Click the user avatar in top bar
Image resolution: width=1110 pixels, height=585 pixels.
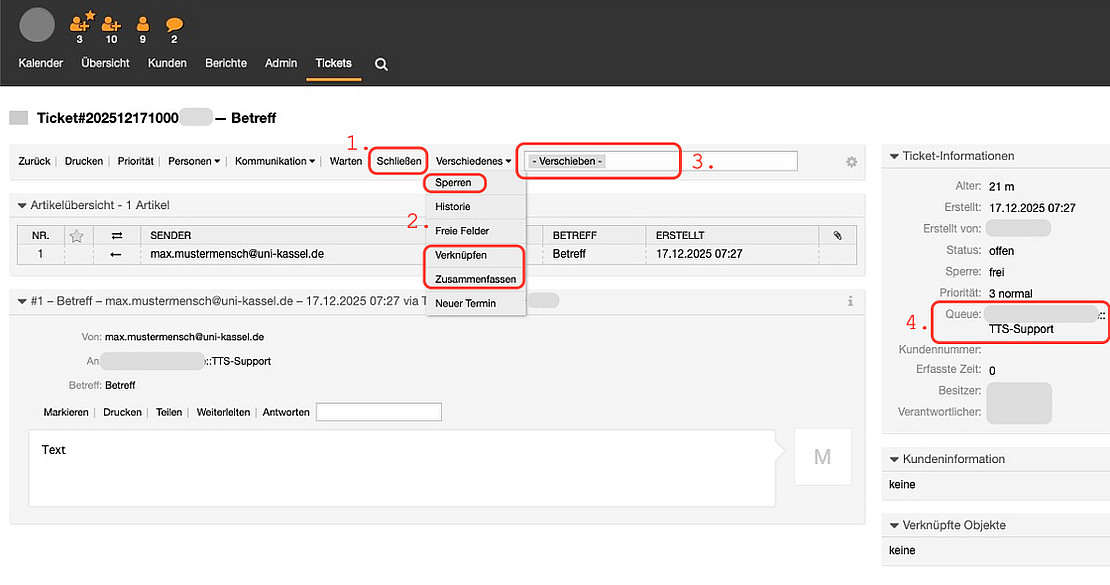tap(37, 25)
